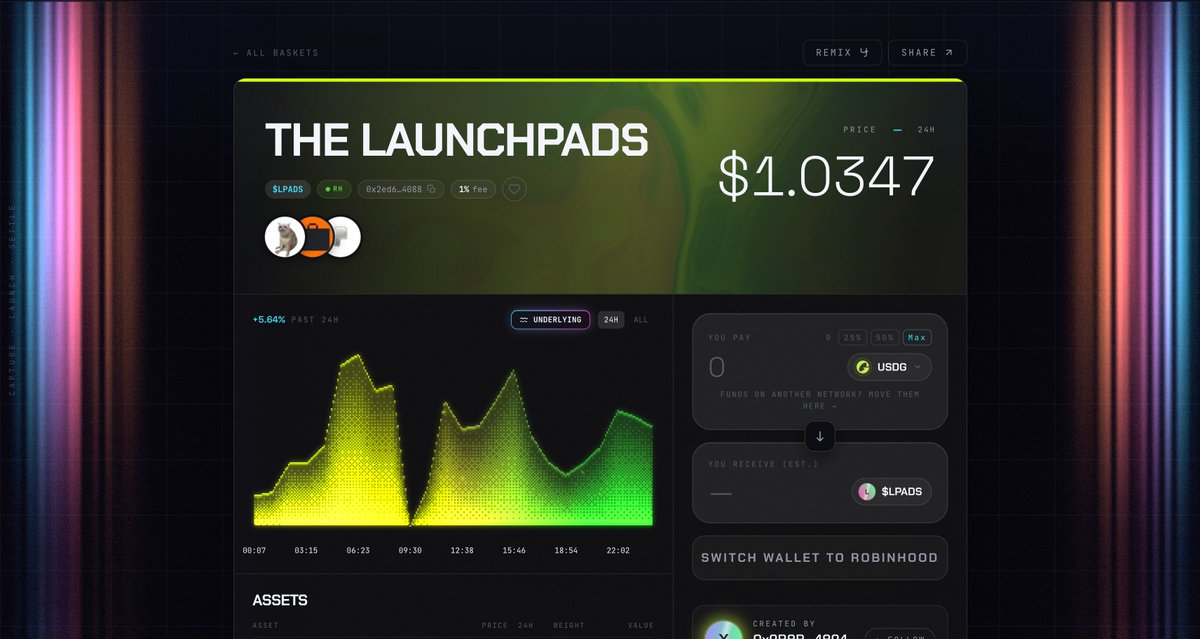Click the 15:46 chart time label
This screenshot has width=1200, height=639.
(514, 550)
